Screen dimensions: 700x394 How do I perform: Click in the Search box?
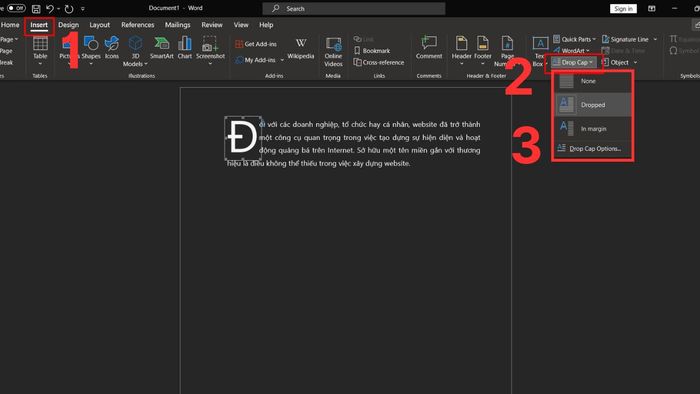[354, 8]
